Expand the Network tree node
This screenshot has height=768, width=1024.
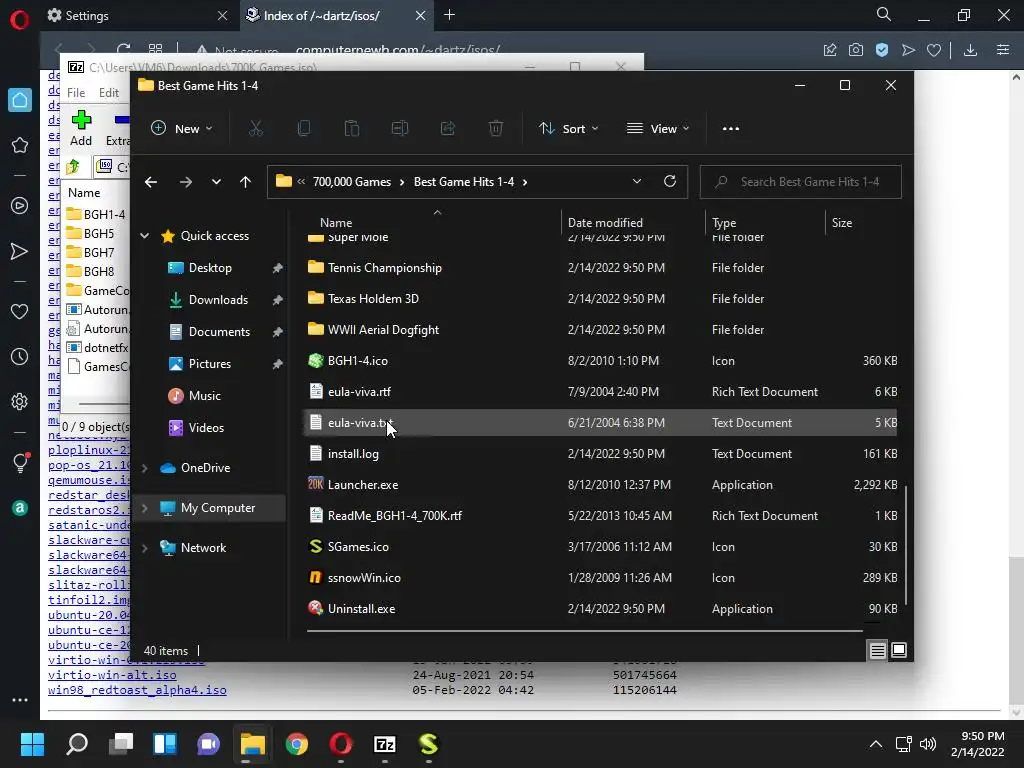[x=144, y=548]
